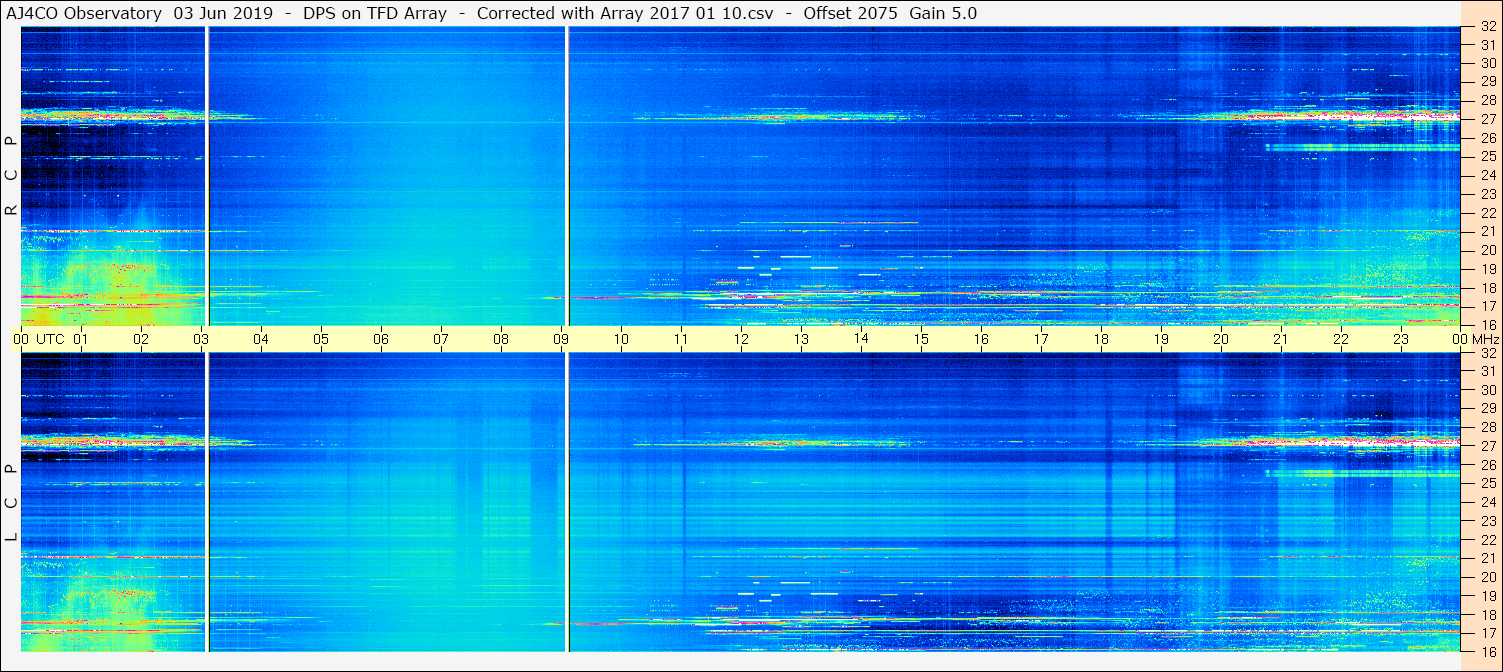Image resolution: width=1503 pixels, height=672 pixels.
Task: Click the 24 MHz label on the lower LCP scale
Action: (1488, 502)
